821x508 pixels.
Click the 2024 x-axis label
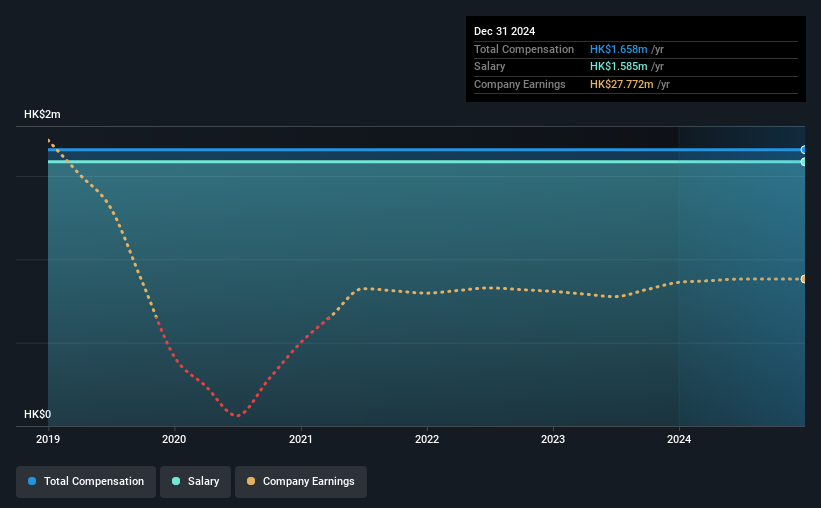pyautogui.click(x=679, y=439)
